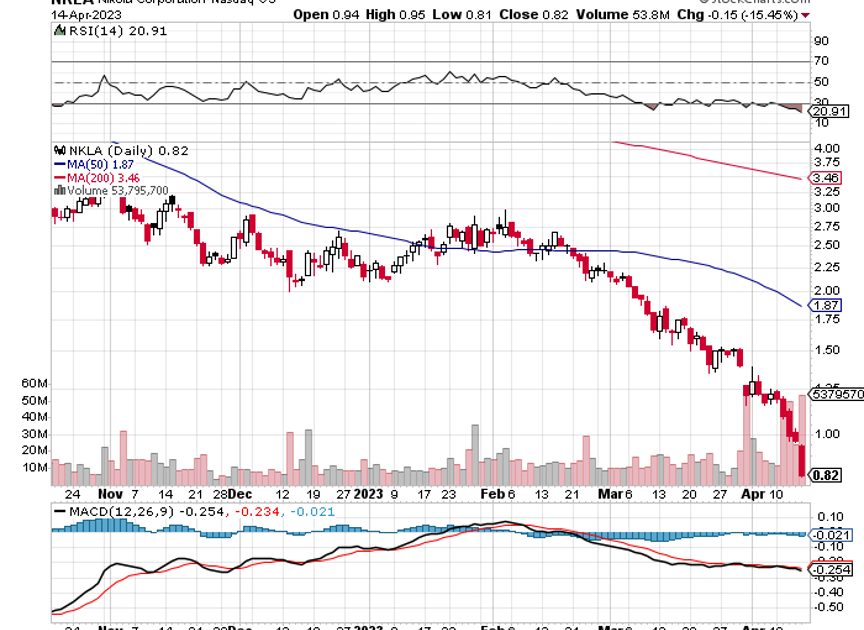
Task: Click the 20.91 RSI value tag
Action: (x=826, y=112)
